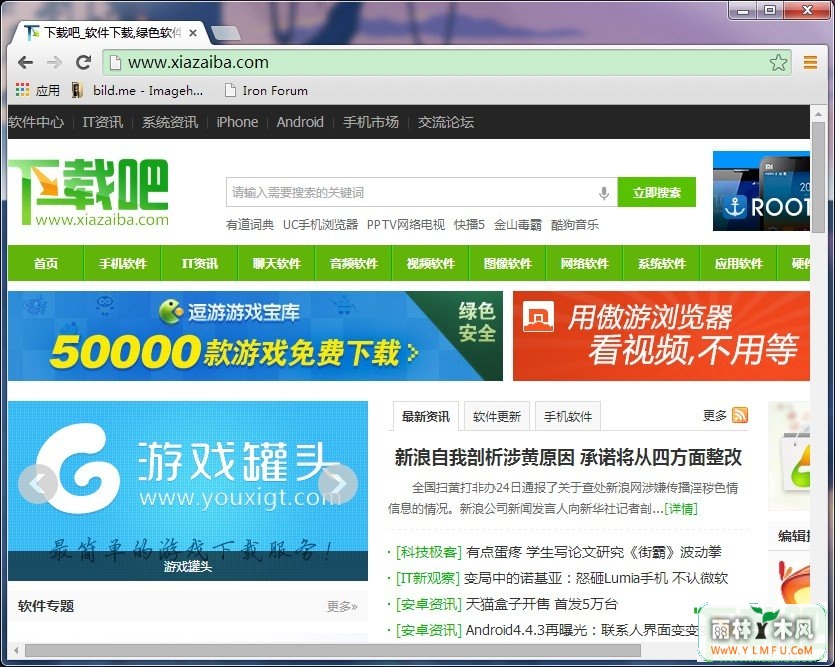Click the microphone voice search icon

(x=603, y=193)
